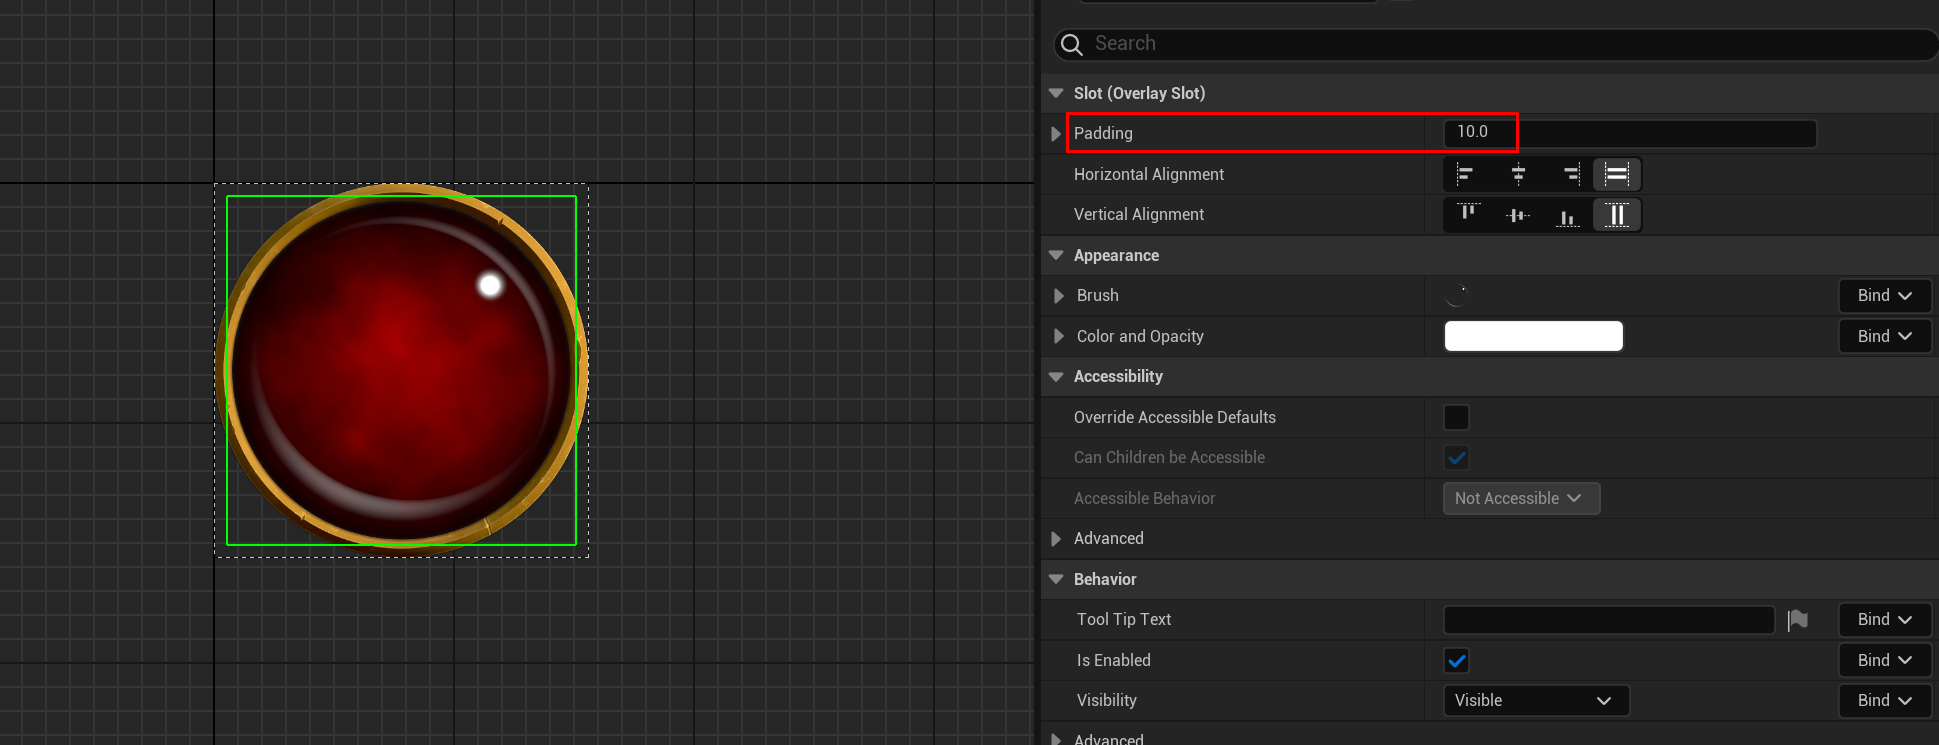Image resolution: width=1939 pixels, height=745 pixels.
Task: Open Bind menu for Tool Tip Text
Action: point(1884,619)
